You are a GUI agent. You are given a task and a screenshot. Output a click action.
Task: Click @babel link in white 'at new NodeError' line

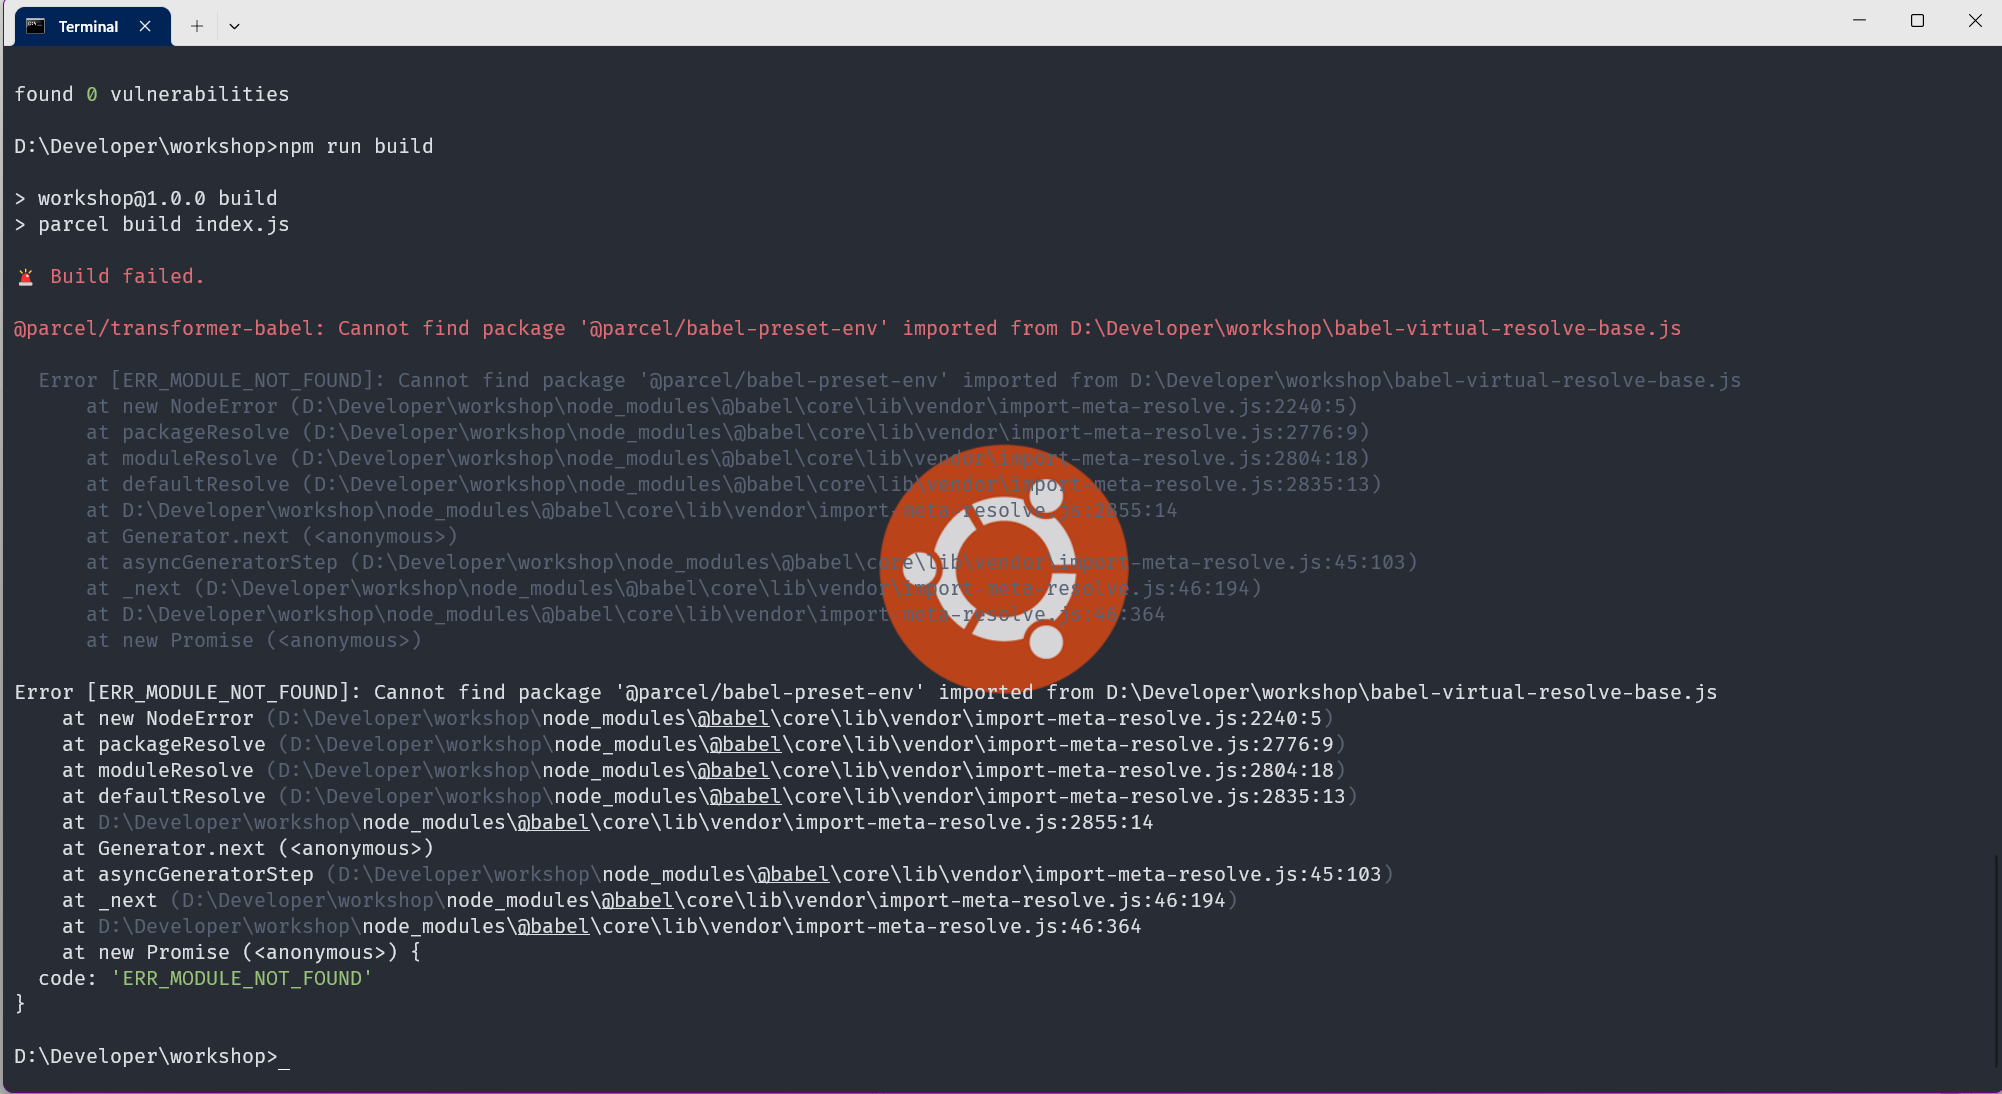pyautogui.click(x=733, y=718)
